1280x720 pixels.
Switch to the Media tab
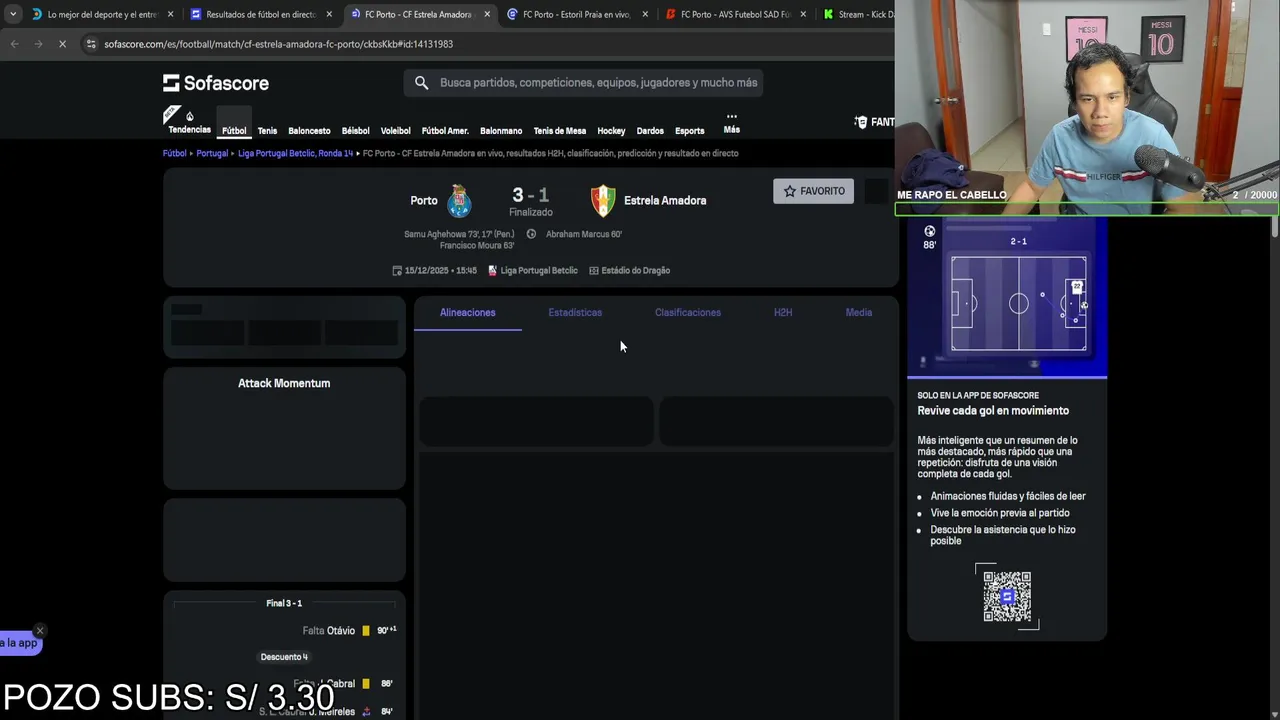tap(859, 313)
